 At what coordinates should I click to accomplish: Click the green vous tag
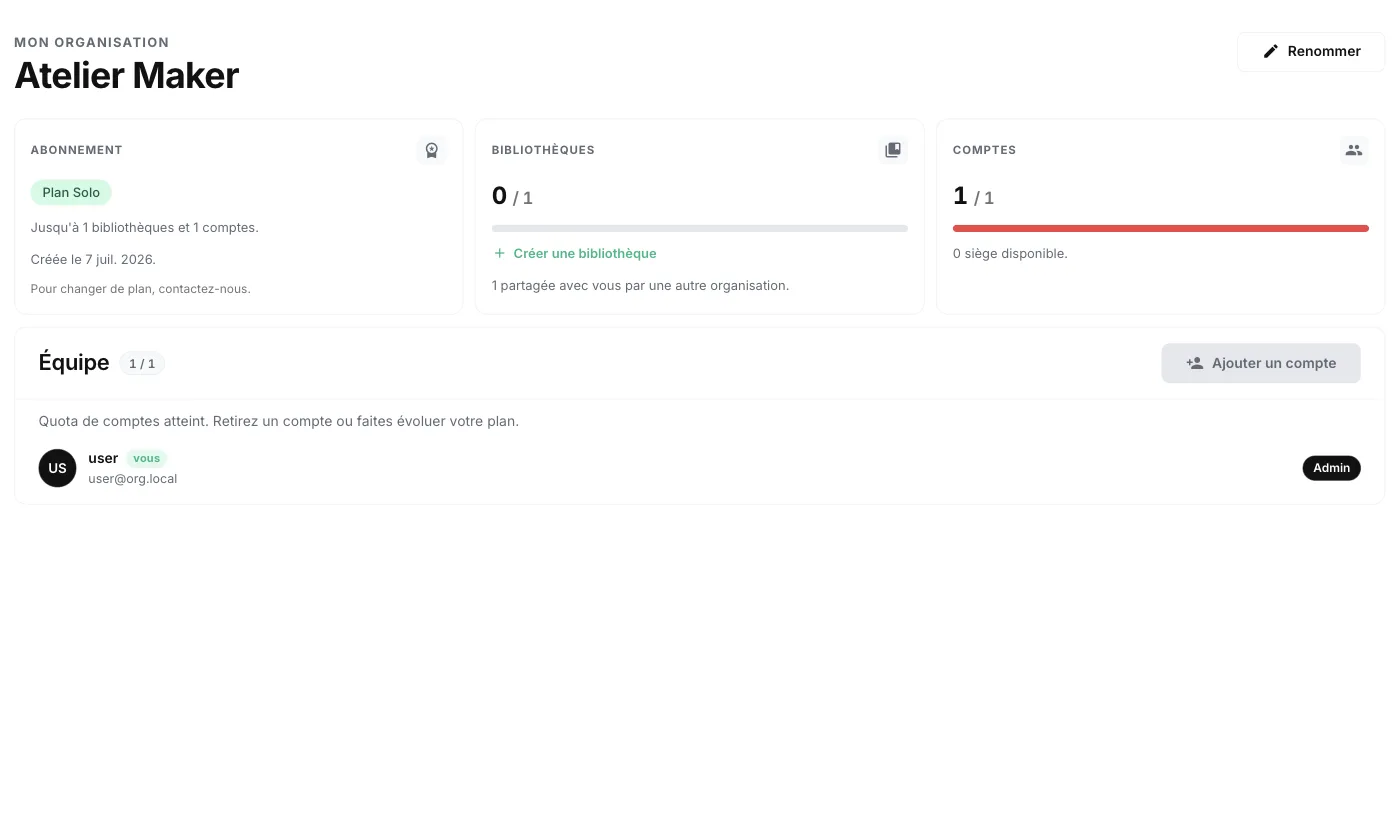click(x=146, y=458)
